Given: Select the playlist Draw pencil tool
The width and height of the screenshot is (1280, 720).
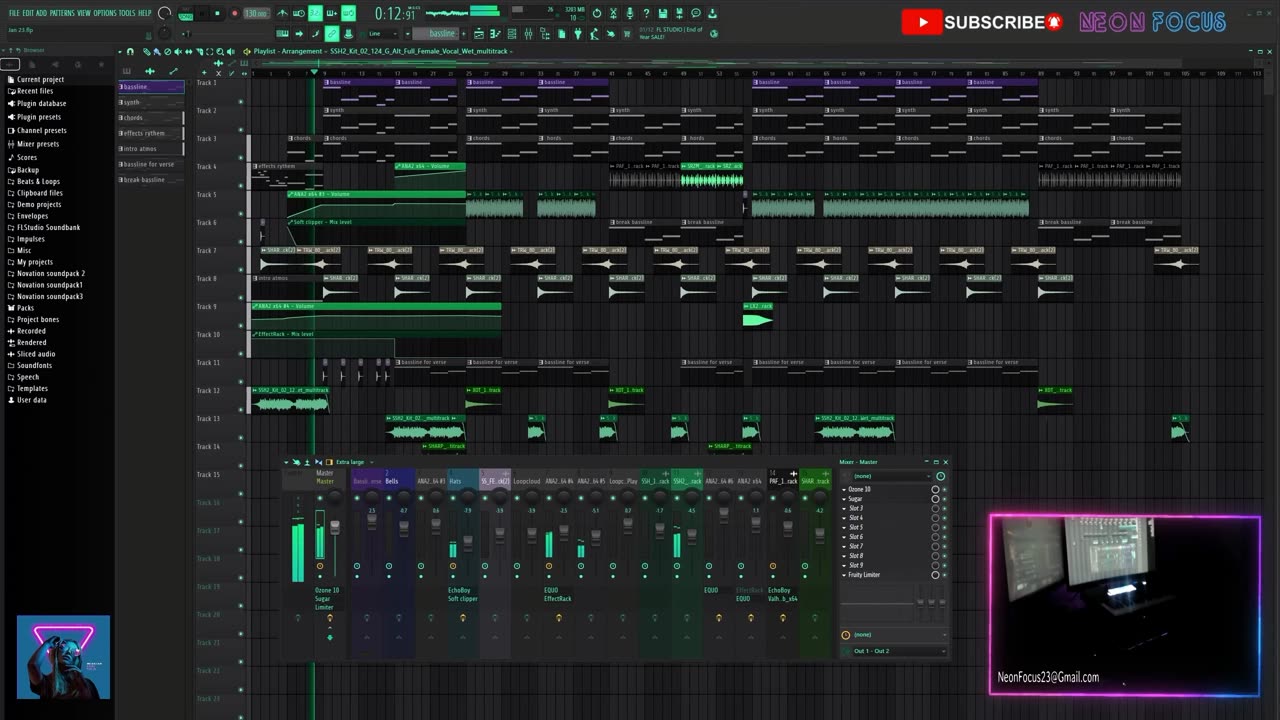Looking at the screenshot, I should pyautogui.click(x=147, y=52).
